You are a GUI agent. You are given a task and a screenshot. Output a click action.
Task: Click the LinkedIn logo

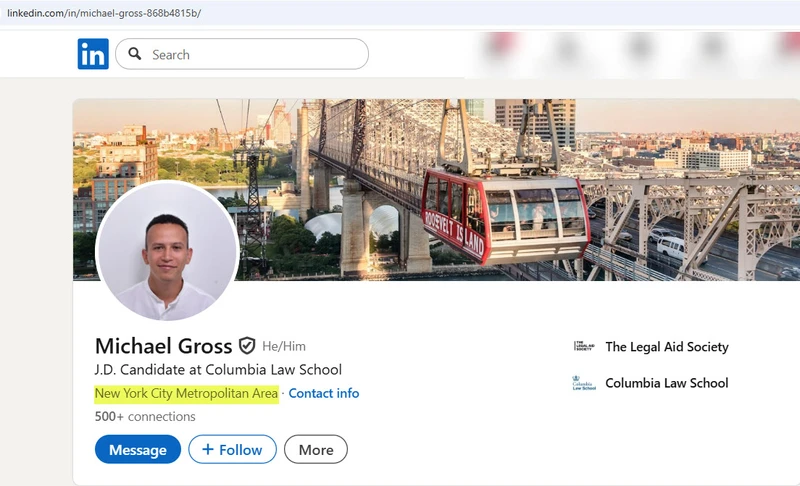[x=93, y=54]
